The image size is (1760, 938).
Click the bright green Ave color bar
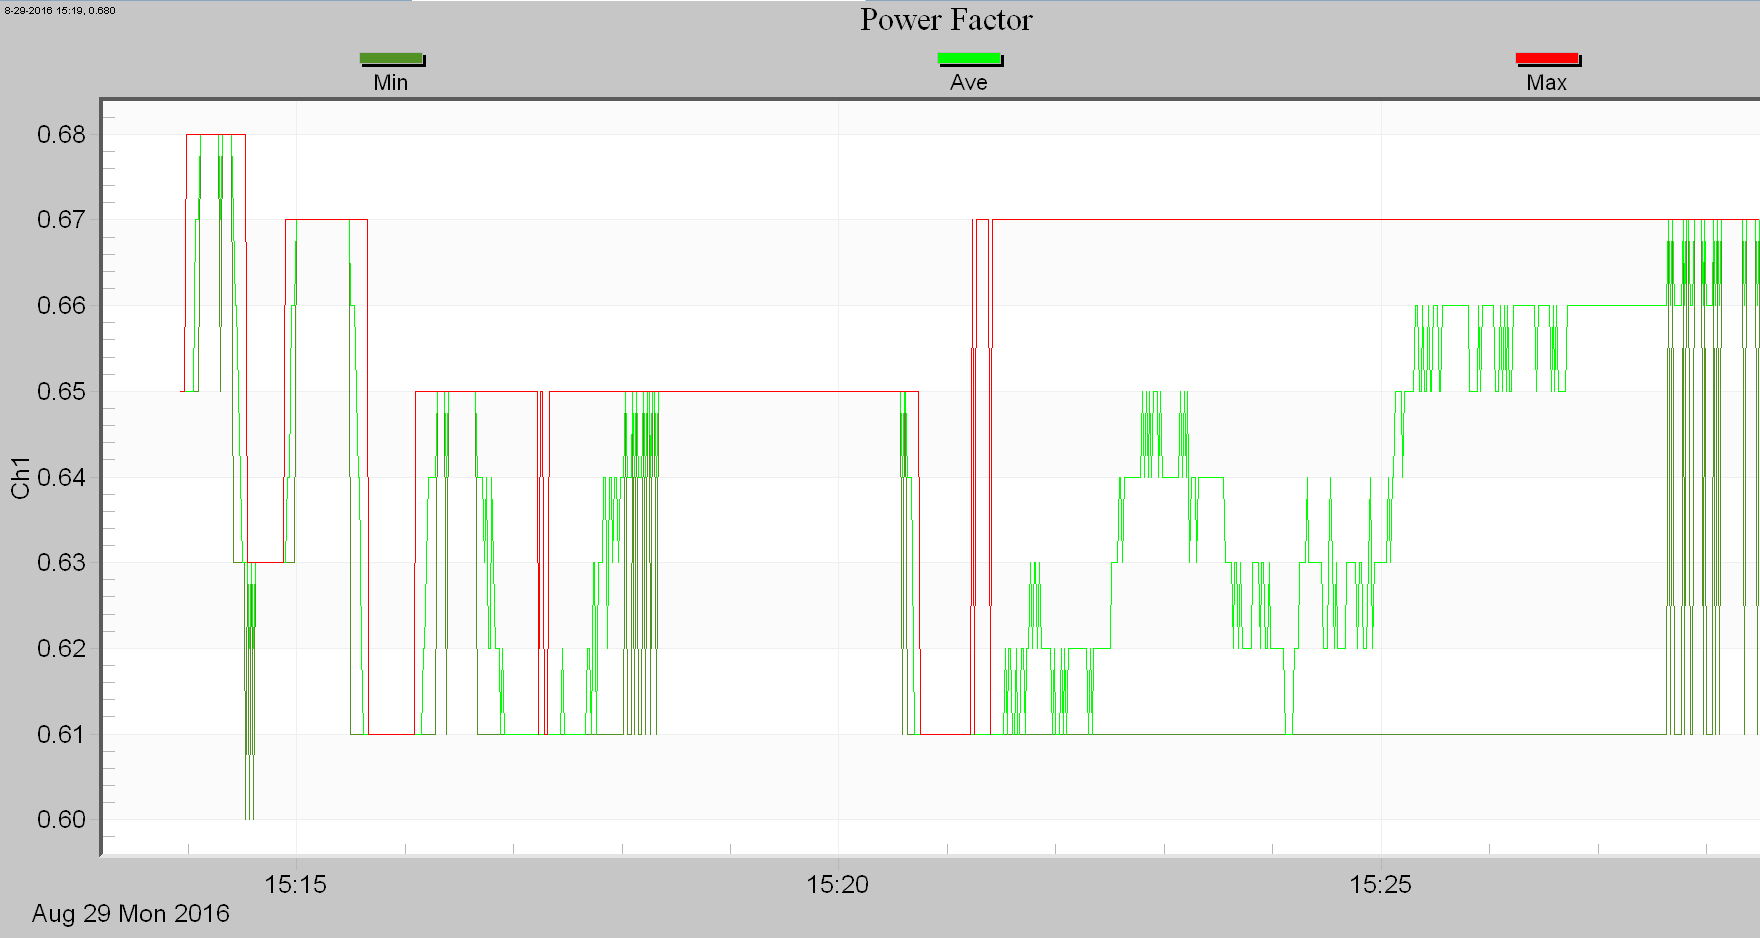coord(970,58)
